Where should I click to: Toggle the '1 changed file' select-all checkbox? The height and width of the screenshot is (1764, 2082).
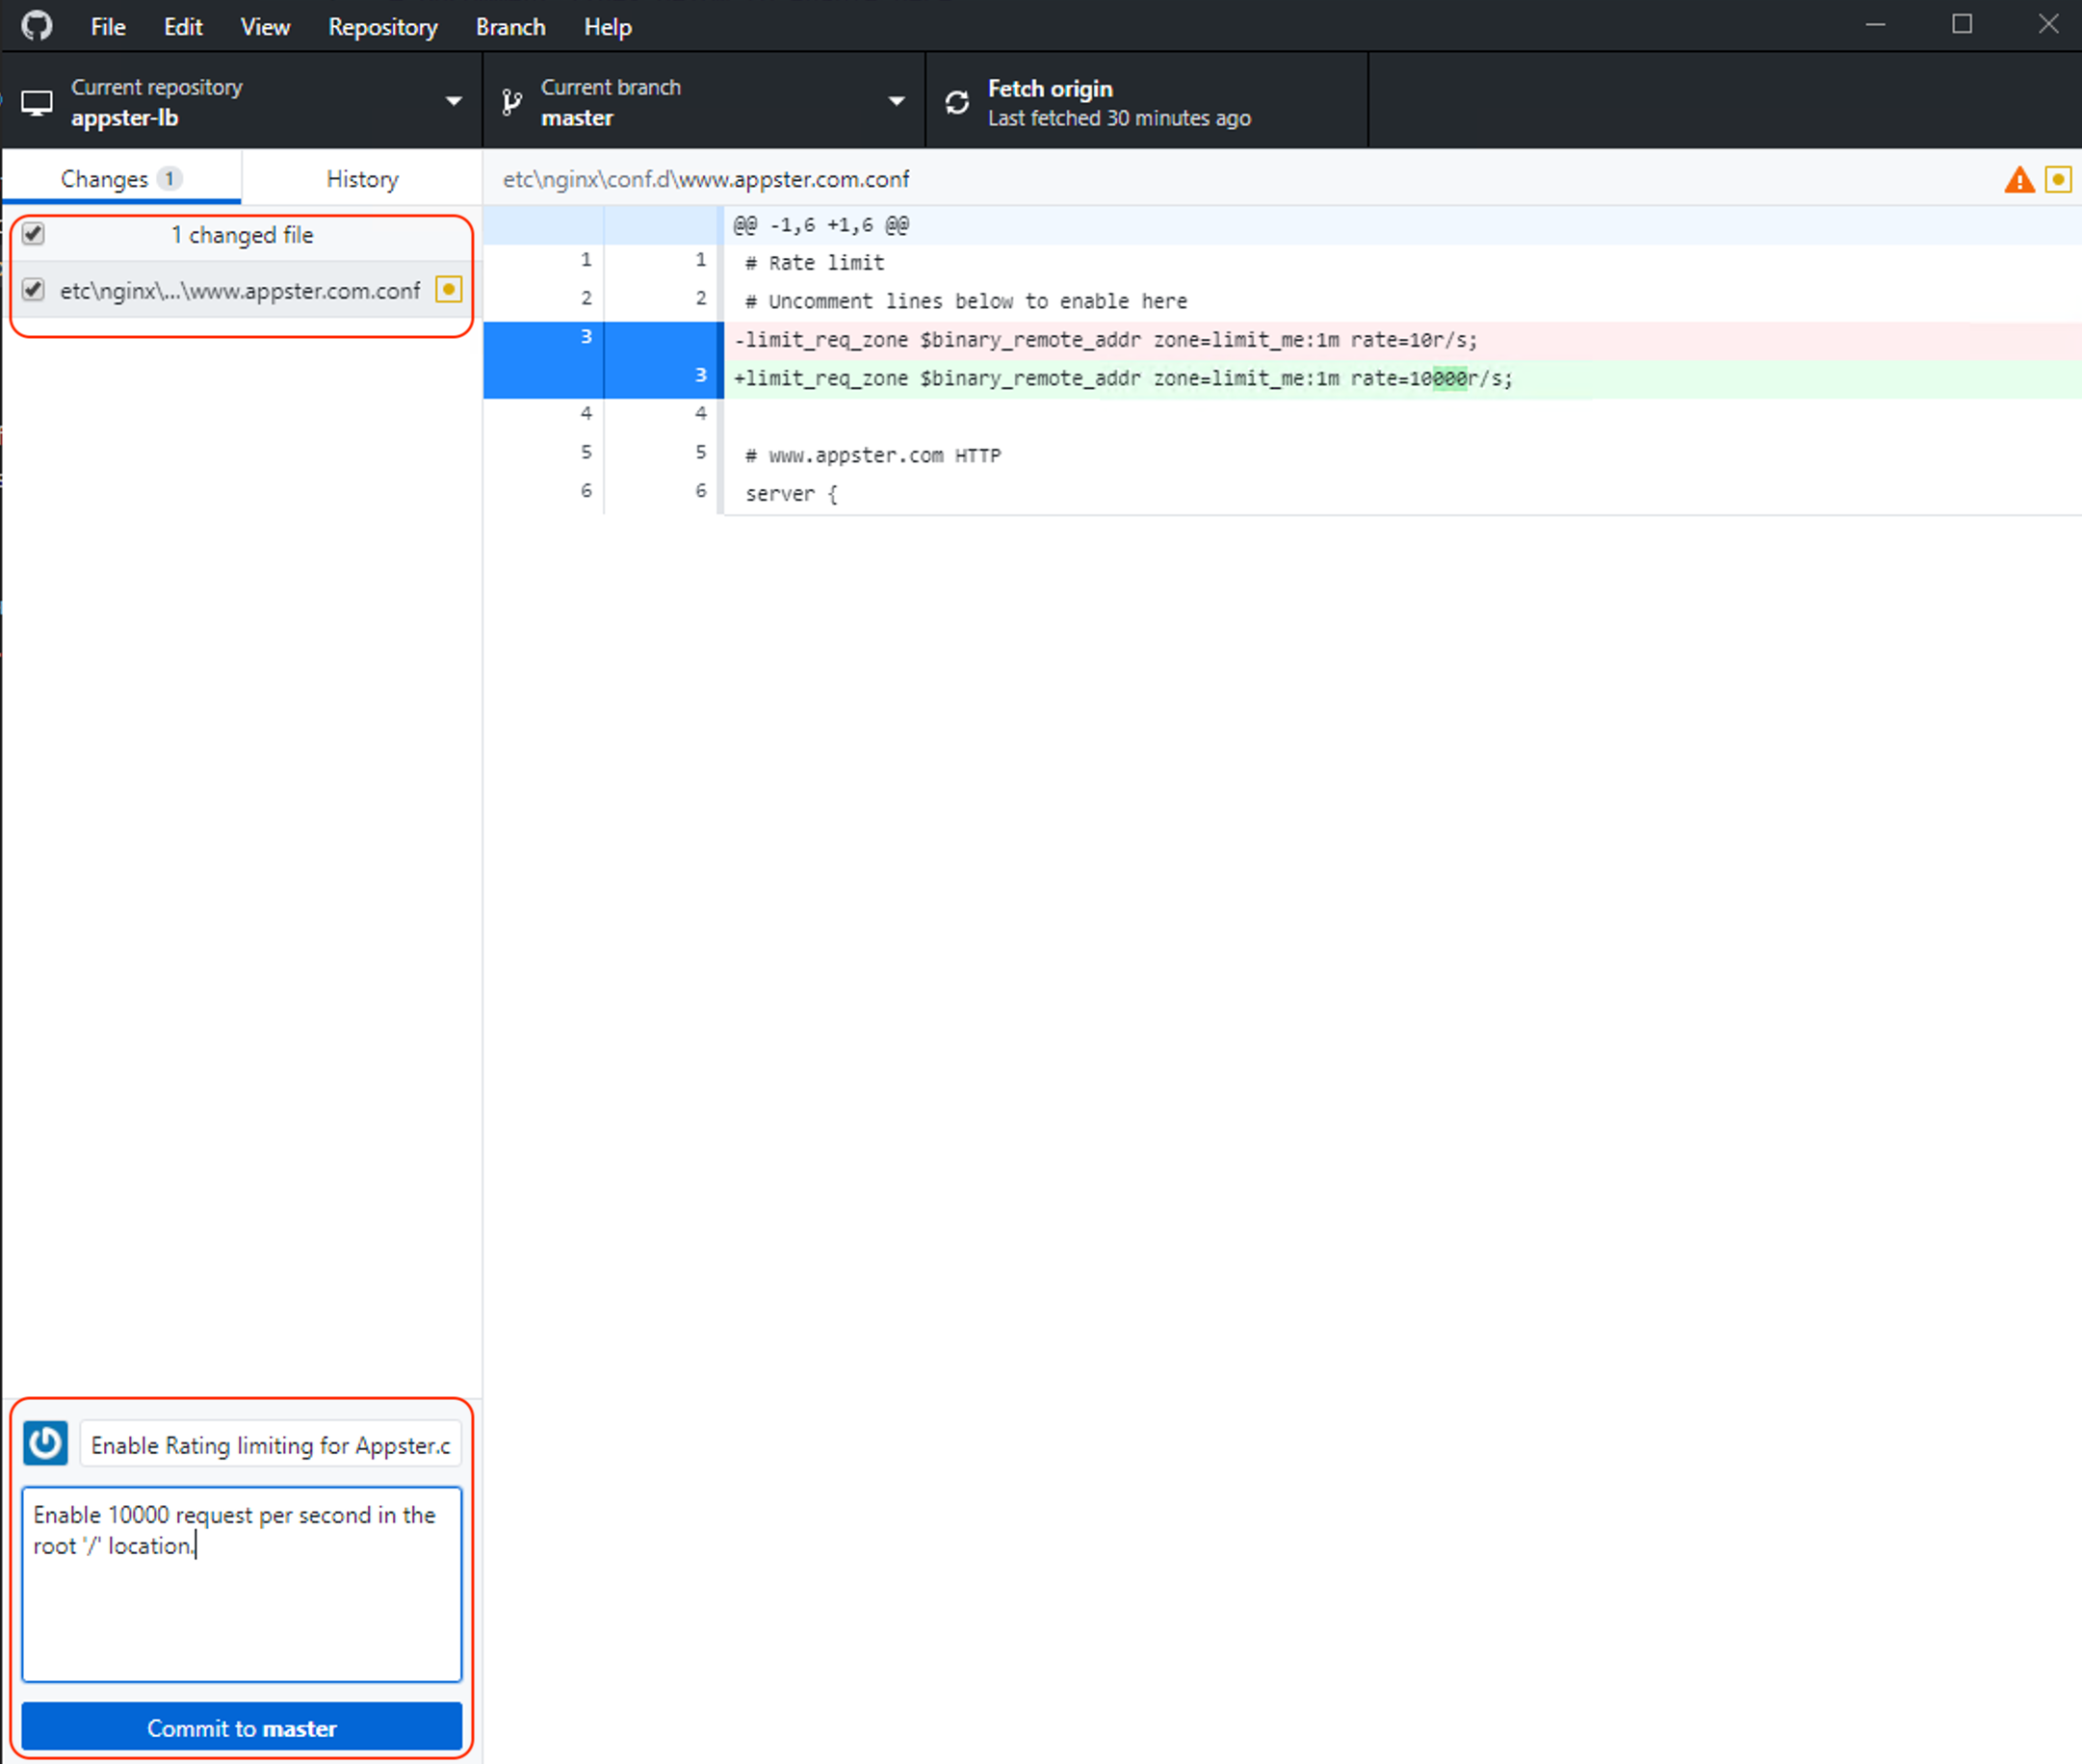(x=33, y=234)
